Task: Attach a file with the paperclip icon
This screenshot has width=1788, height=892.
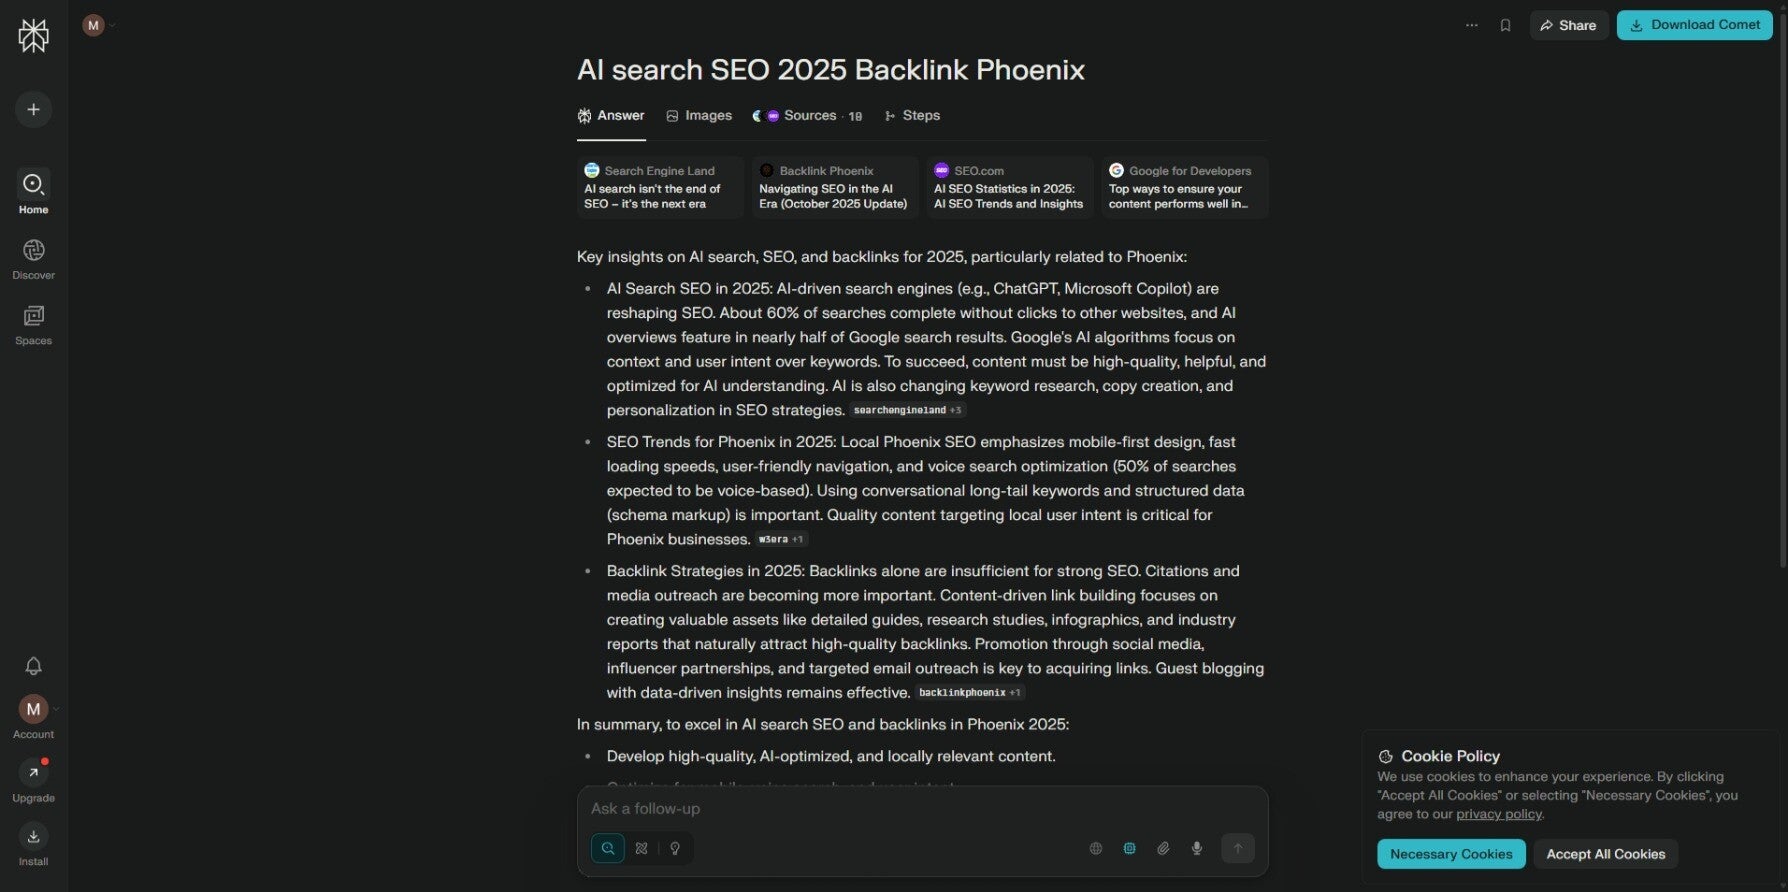Action: [x=1163, y=848]
